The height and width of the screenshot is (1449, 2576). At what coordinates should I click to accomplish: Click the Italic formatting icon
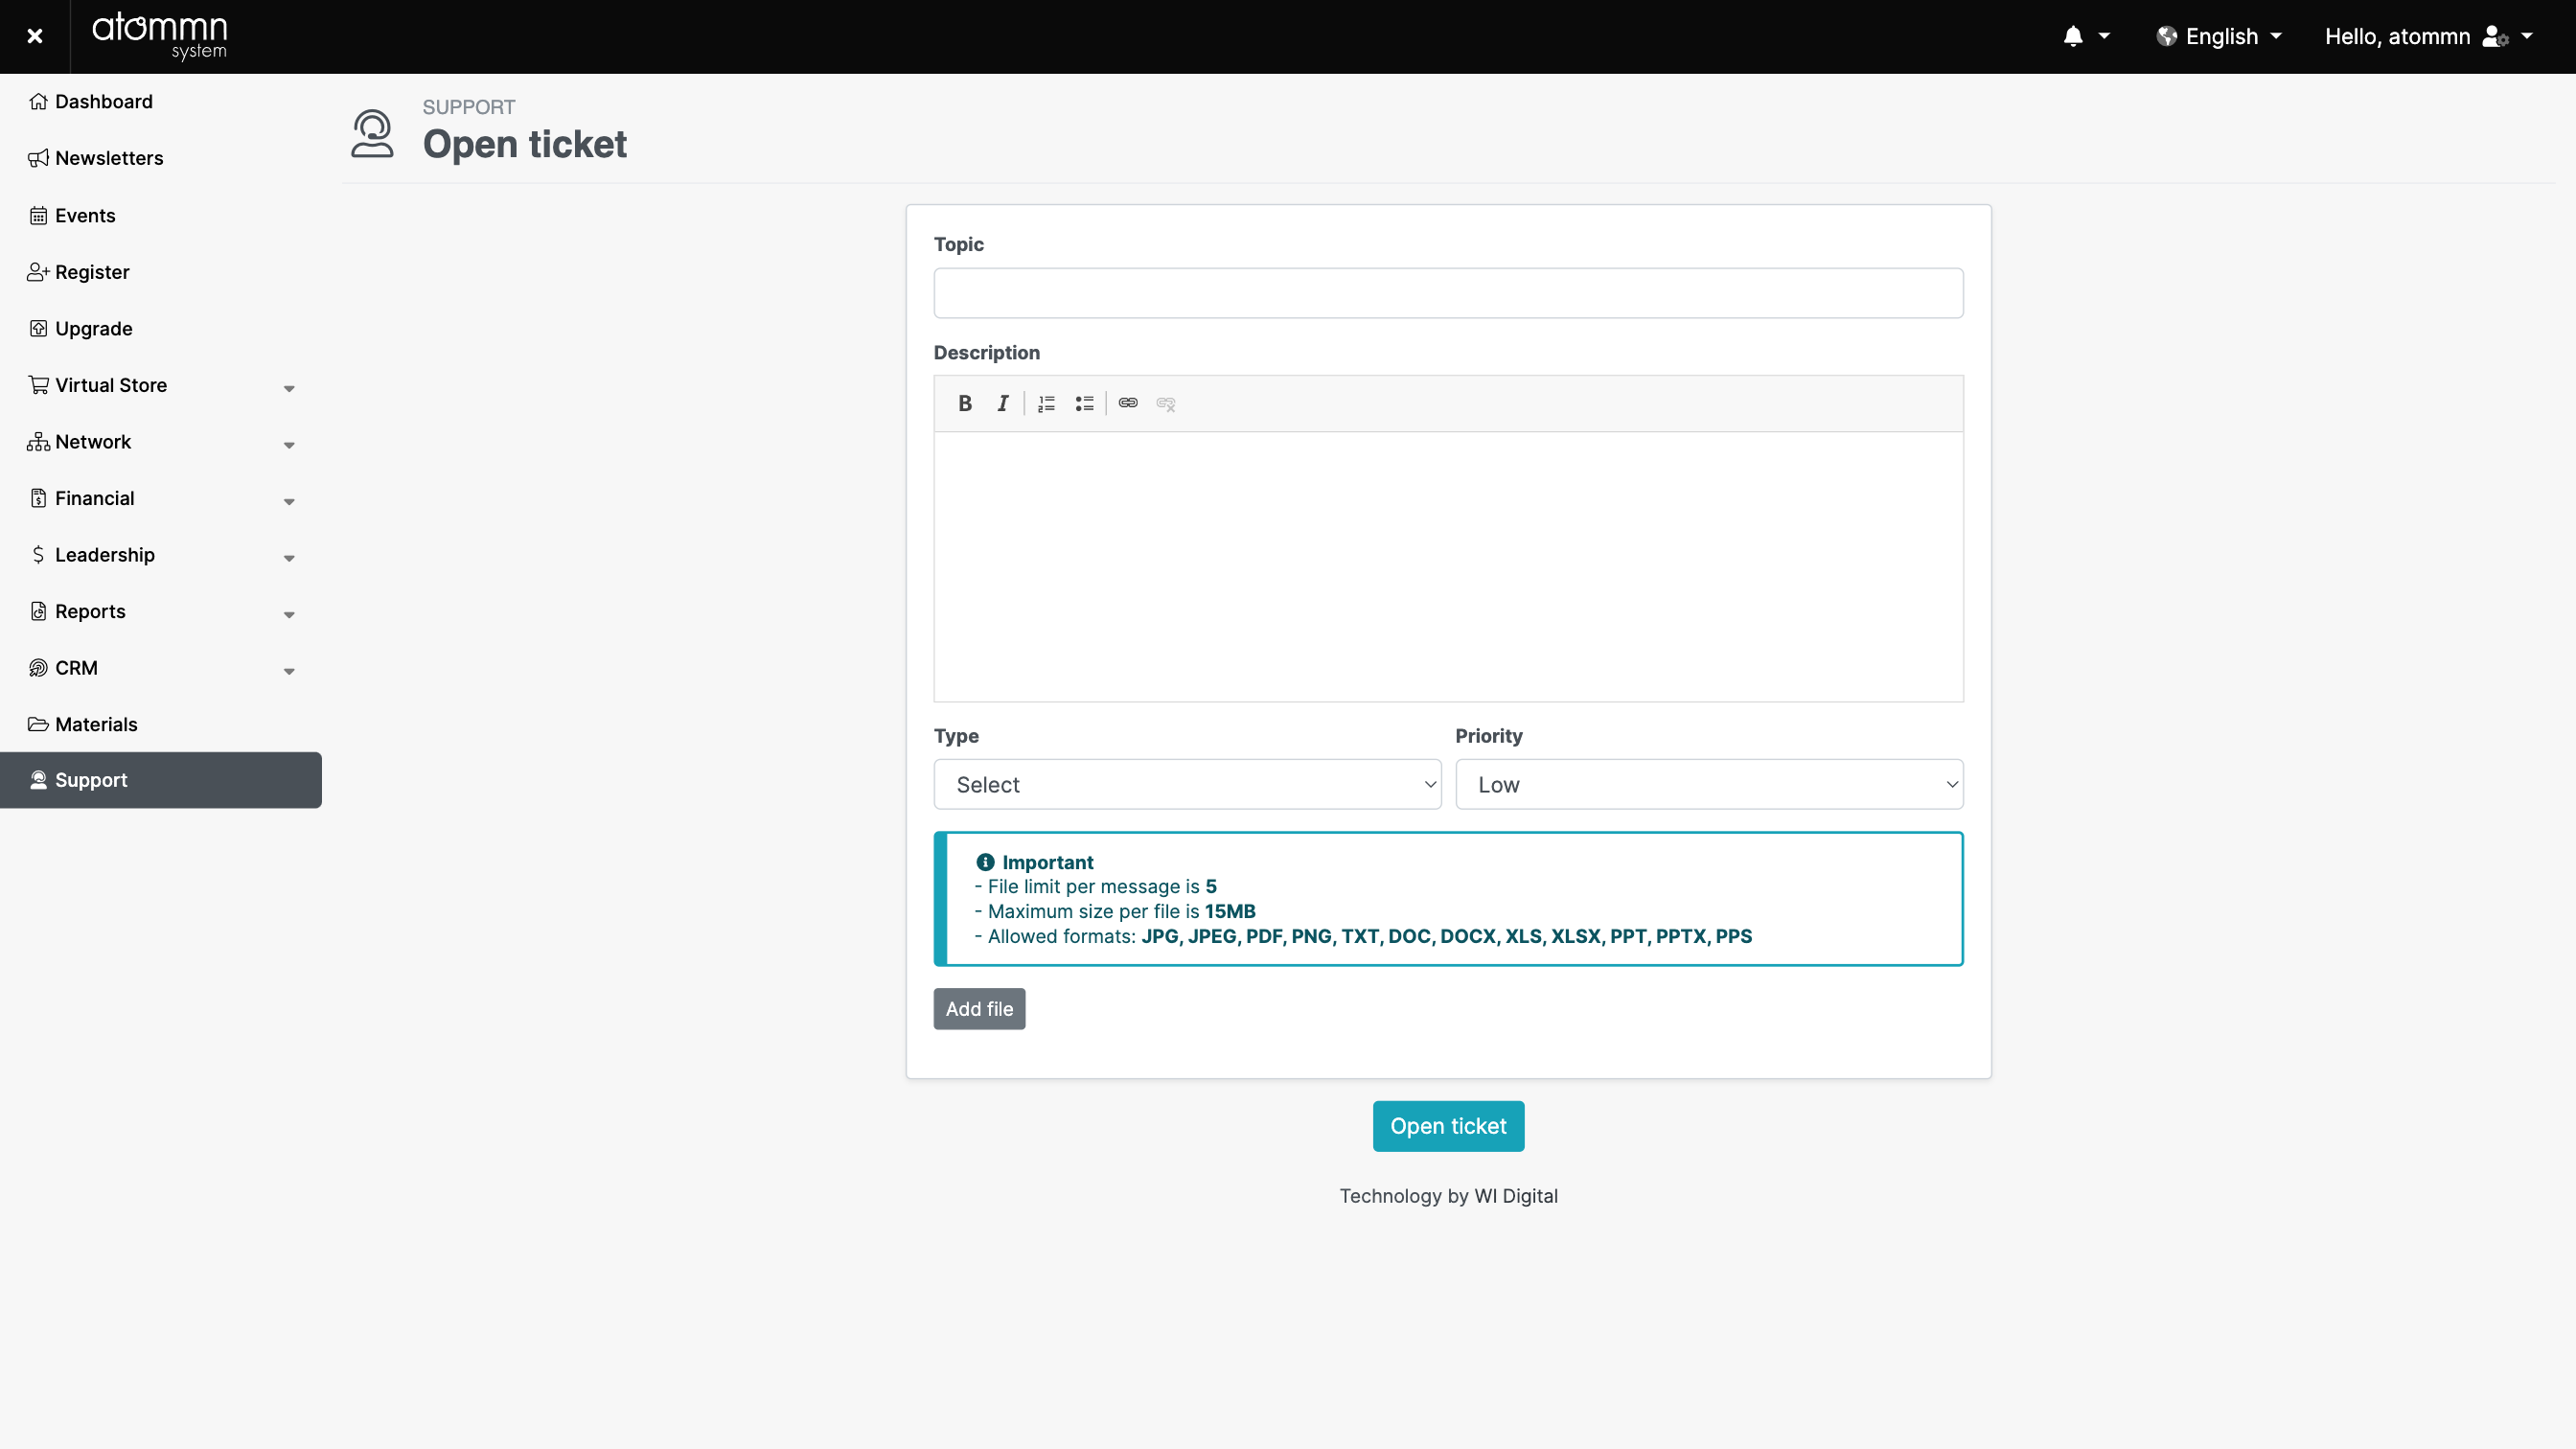[x=1003, y=403]
